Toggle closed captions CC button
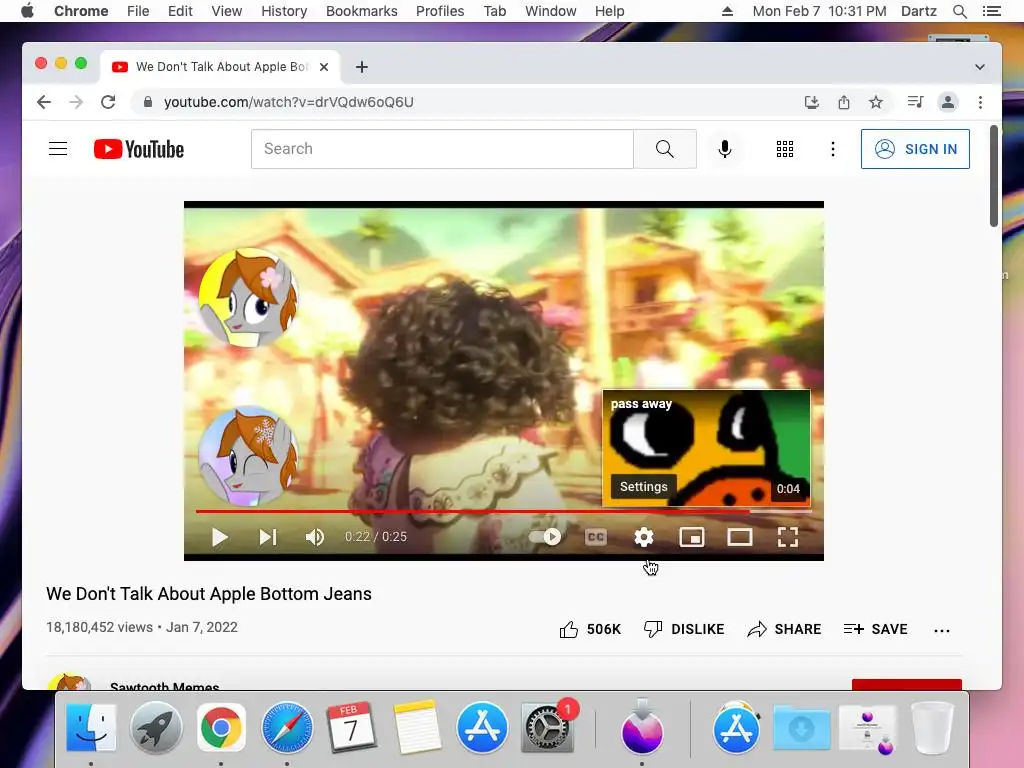 click(596, 537)
